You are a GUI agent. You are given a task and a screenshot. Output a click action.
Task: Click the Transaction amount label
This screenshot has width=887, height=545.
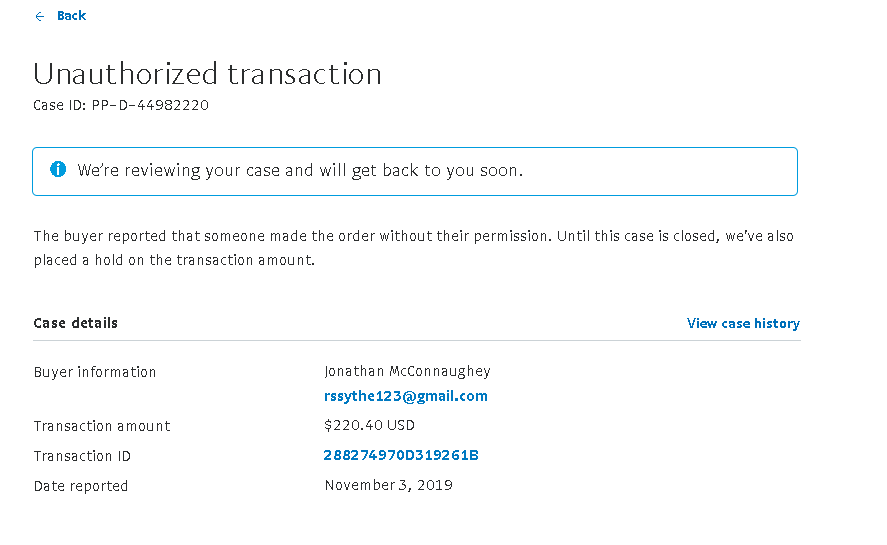tap(102, 426)
